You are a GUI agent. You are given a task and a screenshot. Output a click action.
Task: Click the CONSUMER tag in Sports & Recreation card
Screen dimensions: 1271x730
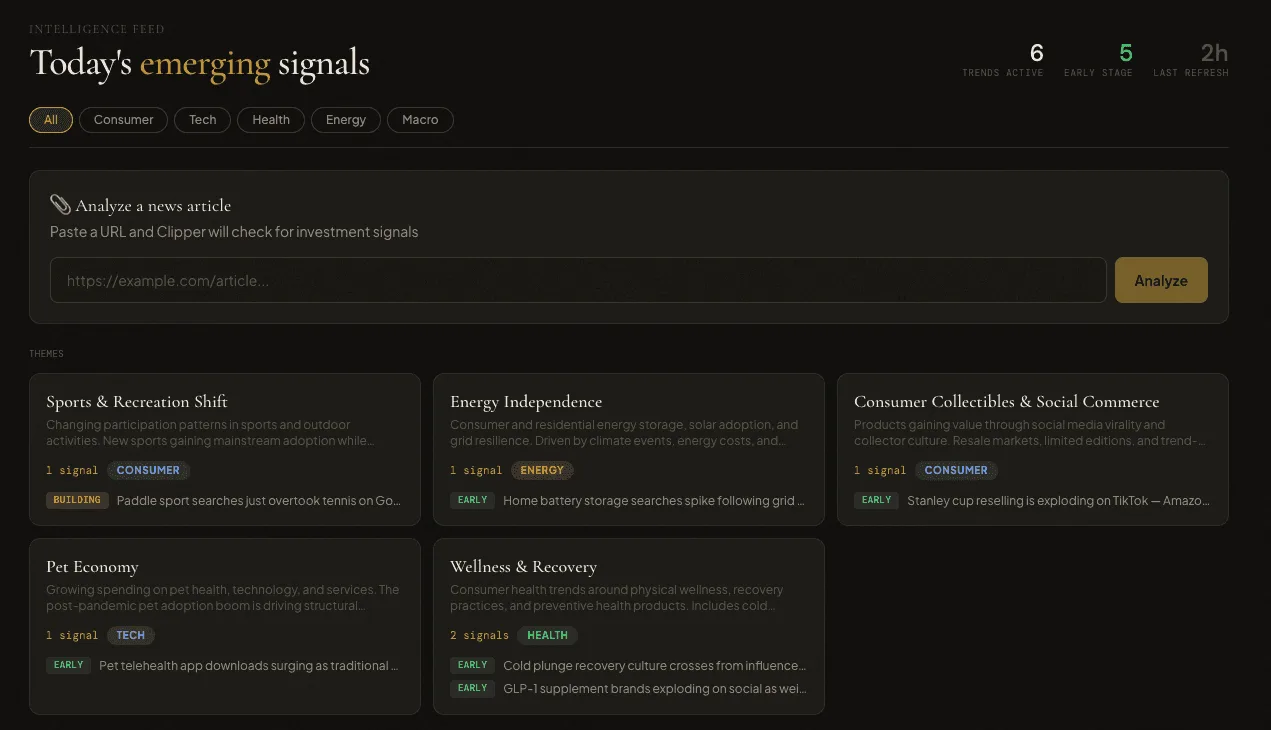(148, 470)
